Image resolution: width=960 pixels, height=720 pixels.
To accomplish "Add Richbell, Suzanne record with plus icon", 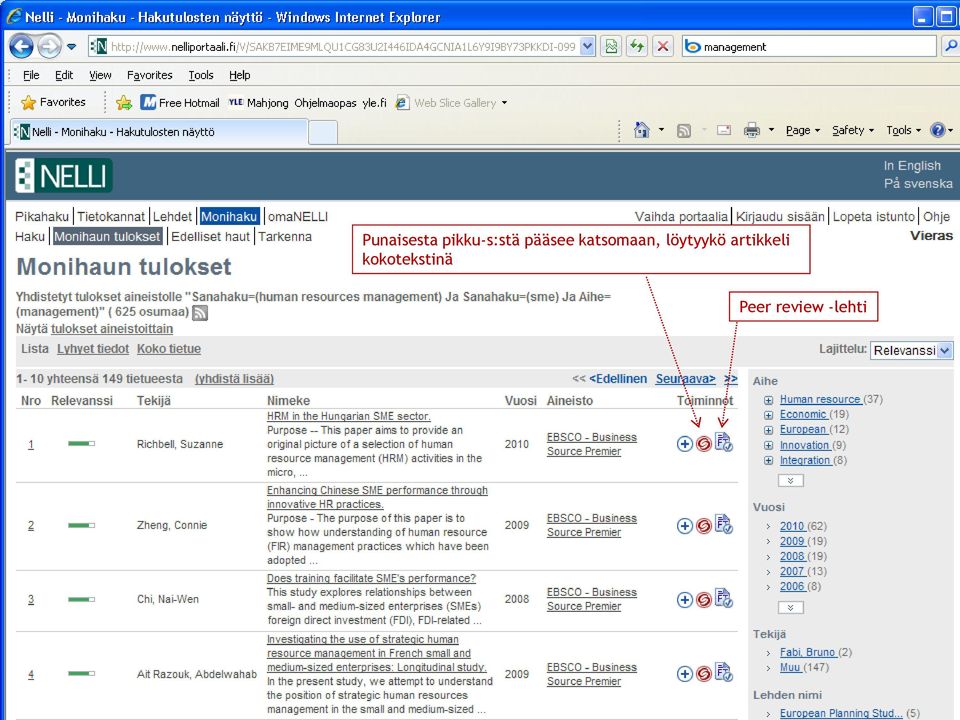I will (x=684, y=444).
